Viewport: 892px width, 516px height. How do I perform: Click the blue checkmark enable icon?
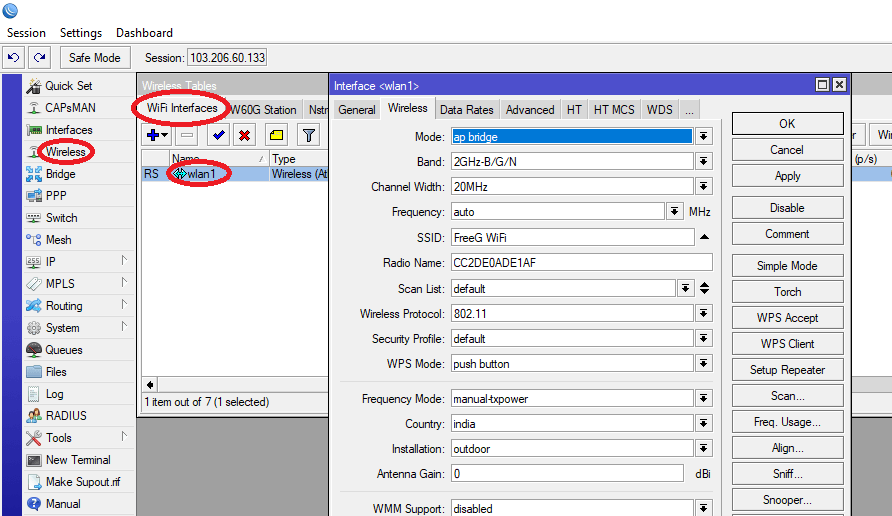(x=218, y=135)
